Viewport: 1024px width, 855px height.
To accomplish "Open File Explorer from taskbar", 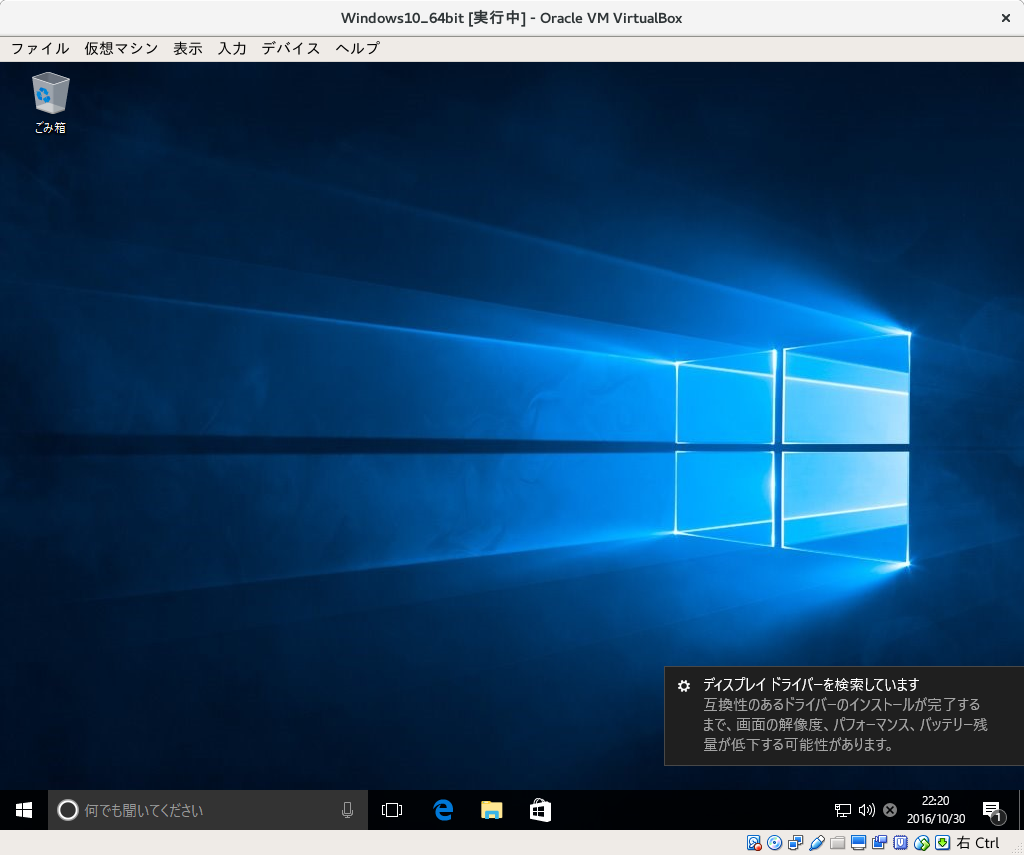I will tap(492, 810).
